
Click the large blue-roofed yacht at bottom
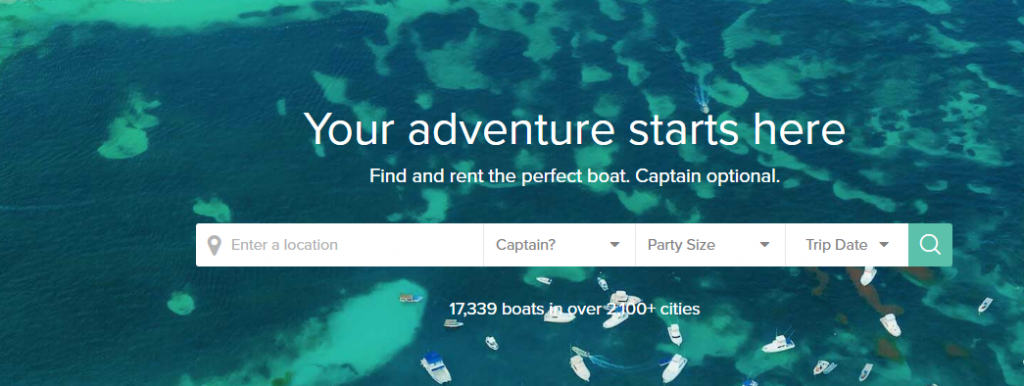pyautogui.click(x=435, y=367)
